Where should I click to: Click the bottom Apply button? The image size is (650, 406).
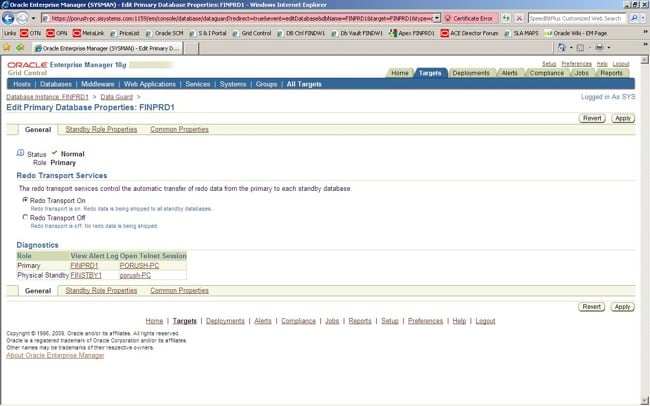(622, 307)
